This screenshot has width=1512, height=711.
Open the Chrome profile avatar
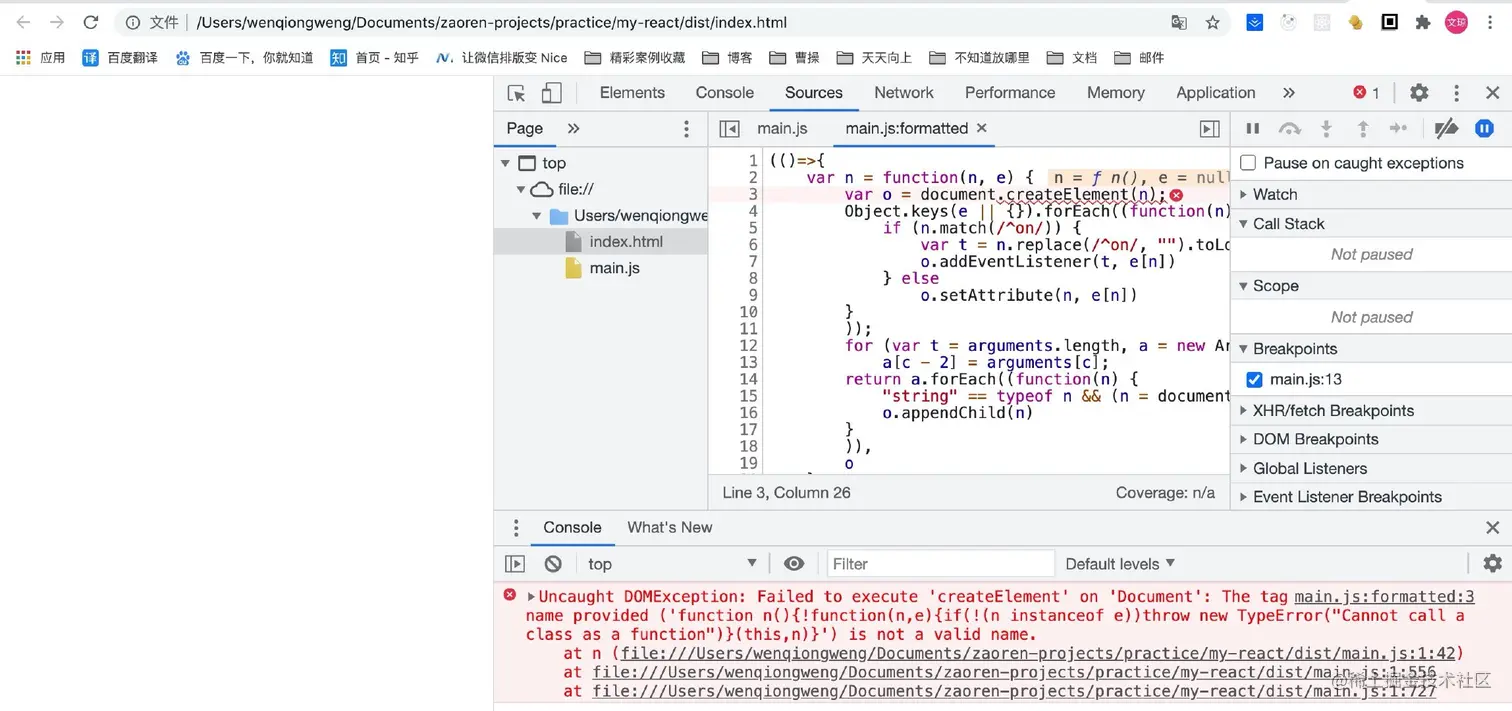pyautogui.click(x=1456, y=22)
